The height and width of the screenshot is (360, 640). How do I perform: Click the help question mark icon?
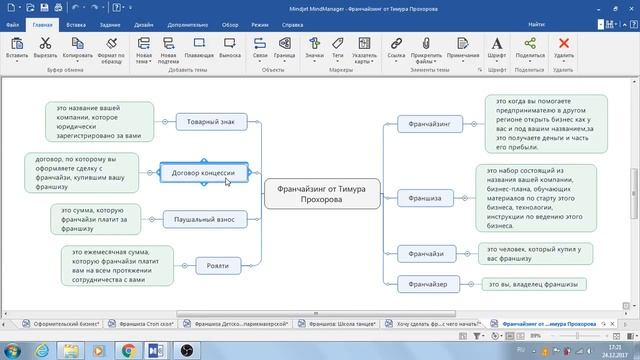coord(117,7)
